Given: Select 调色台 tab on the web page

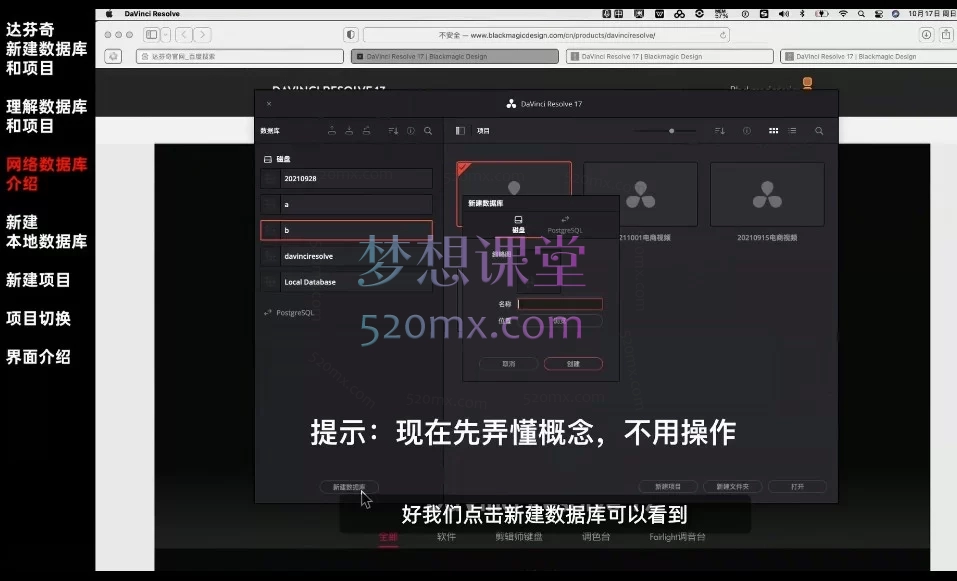Looking at the screenshot, I should click(x=596, y=537).
